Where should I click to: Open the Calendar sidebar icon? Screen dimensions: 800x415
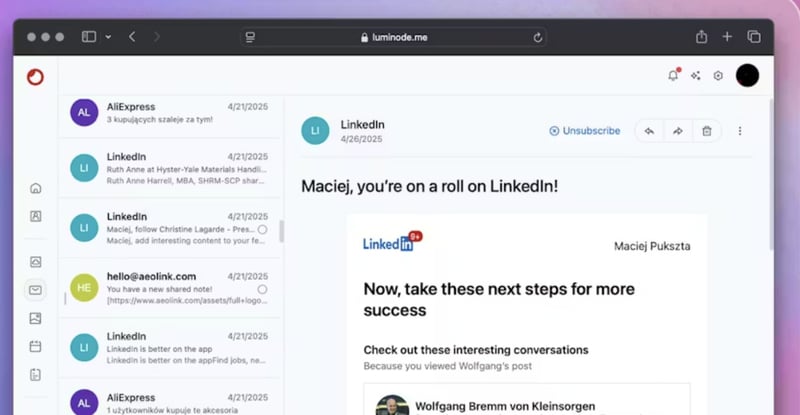point(36,346)
